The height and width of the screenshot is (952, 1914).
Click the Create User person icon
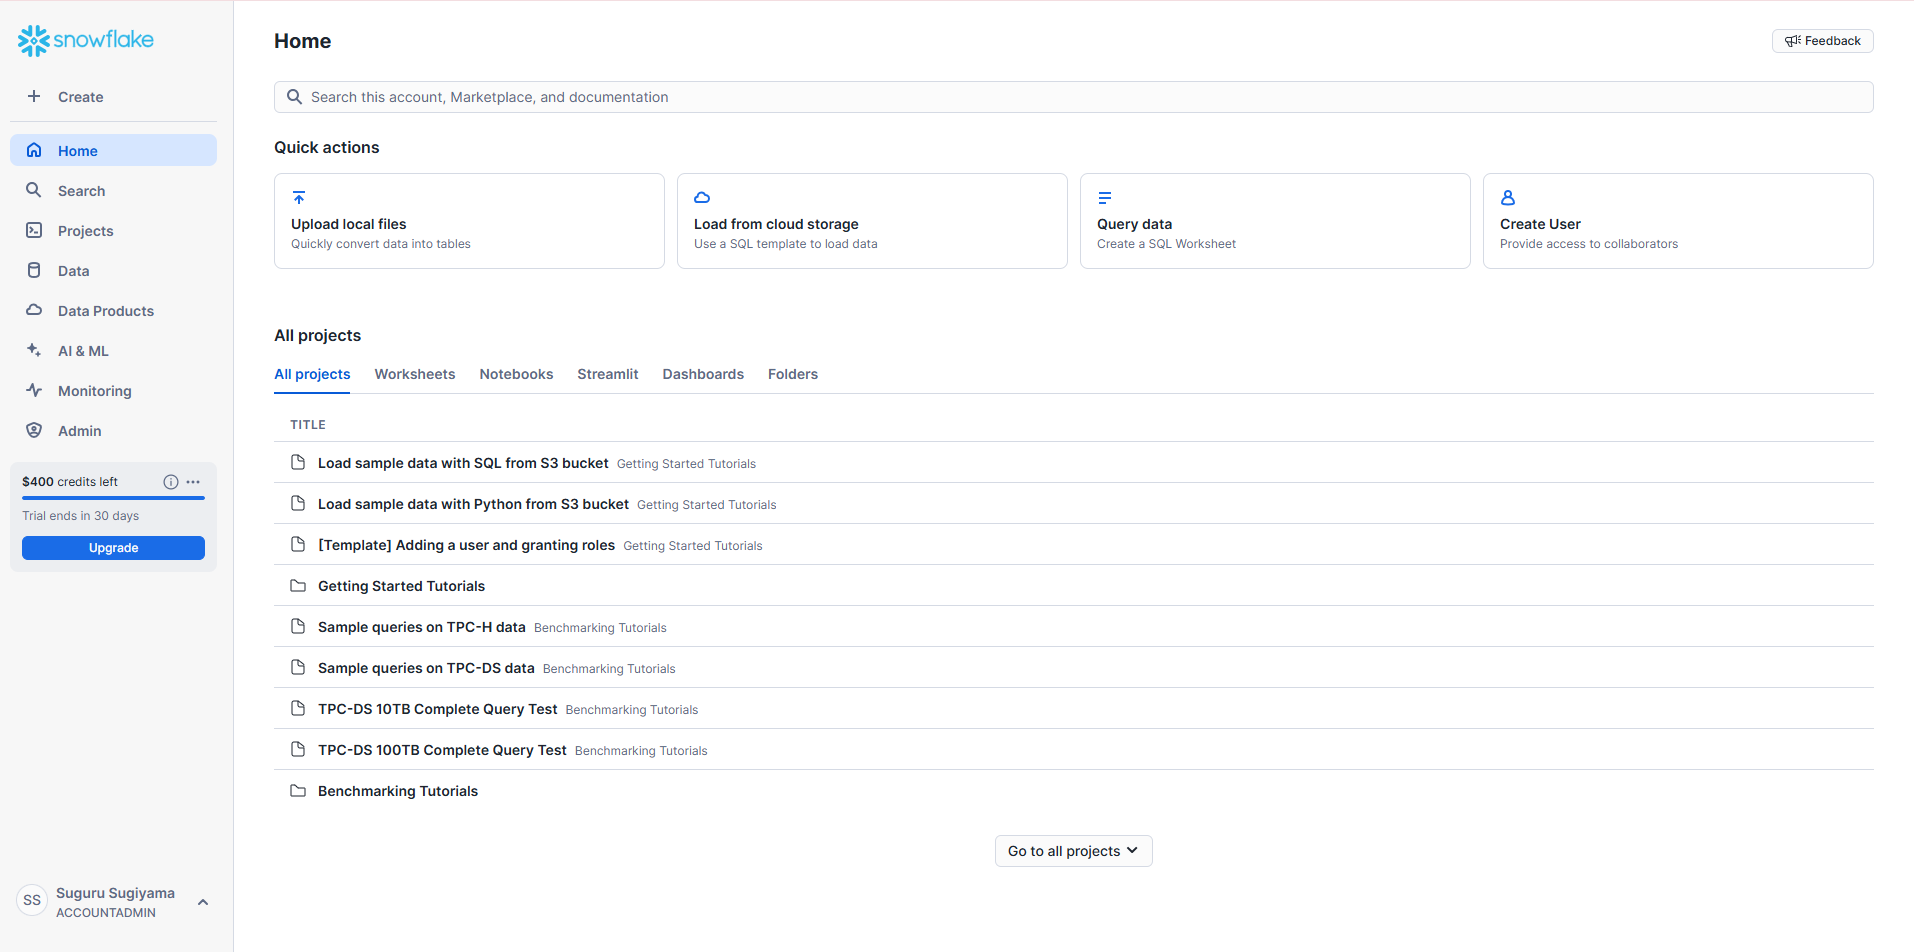point(1508,198)
